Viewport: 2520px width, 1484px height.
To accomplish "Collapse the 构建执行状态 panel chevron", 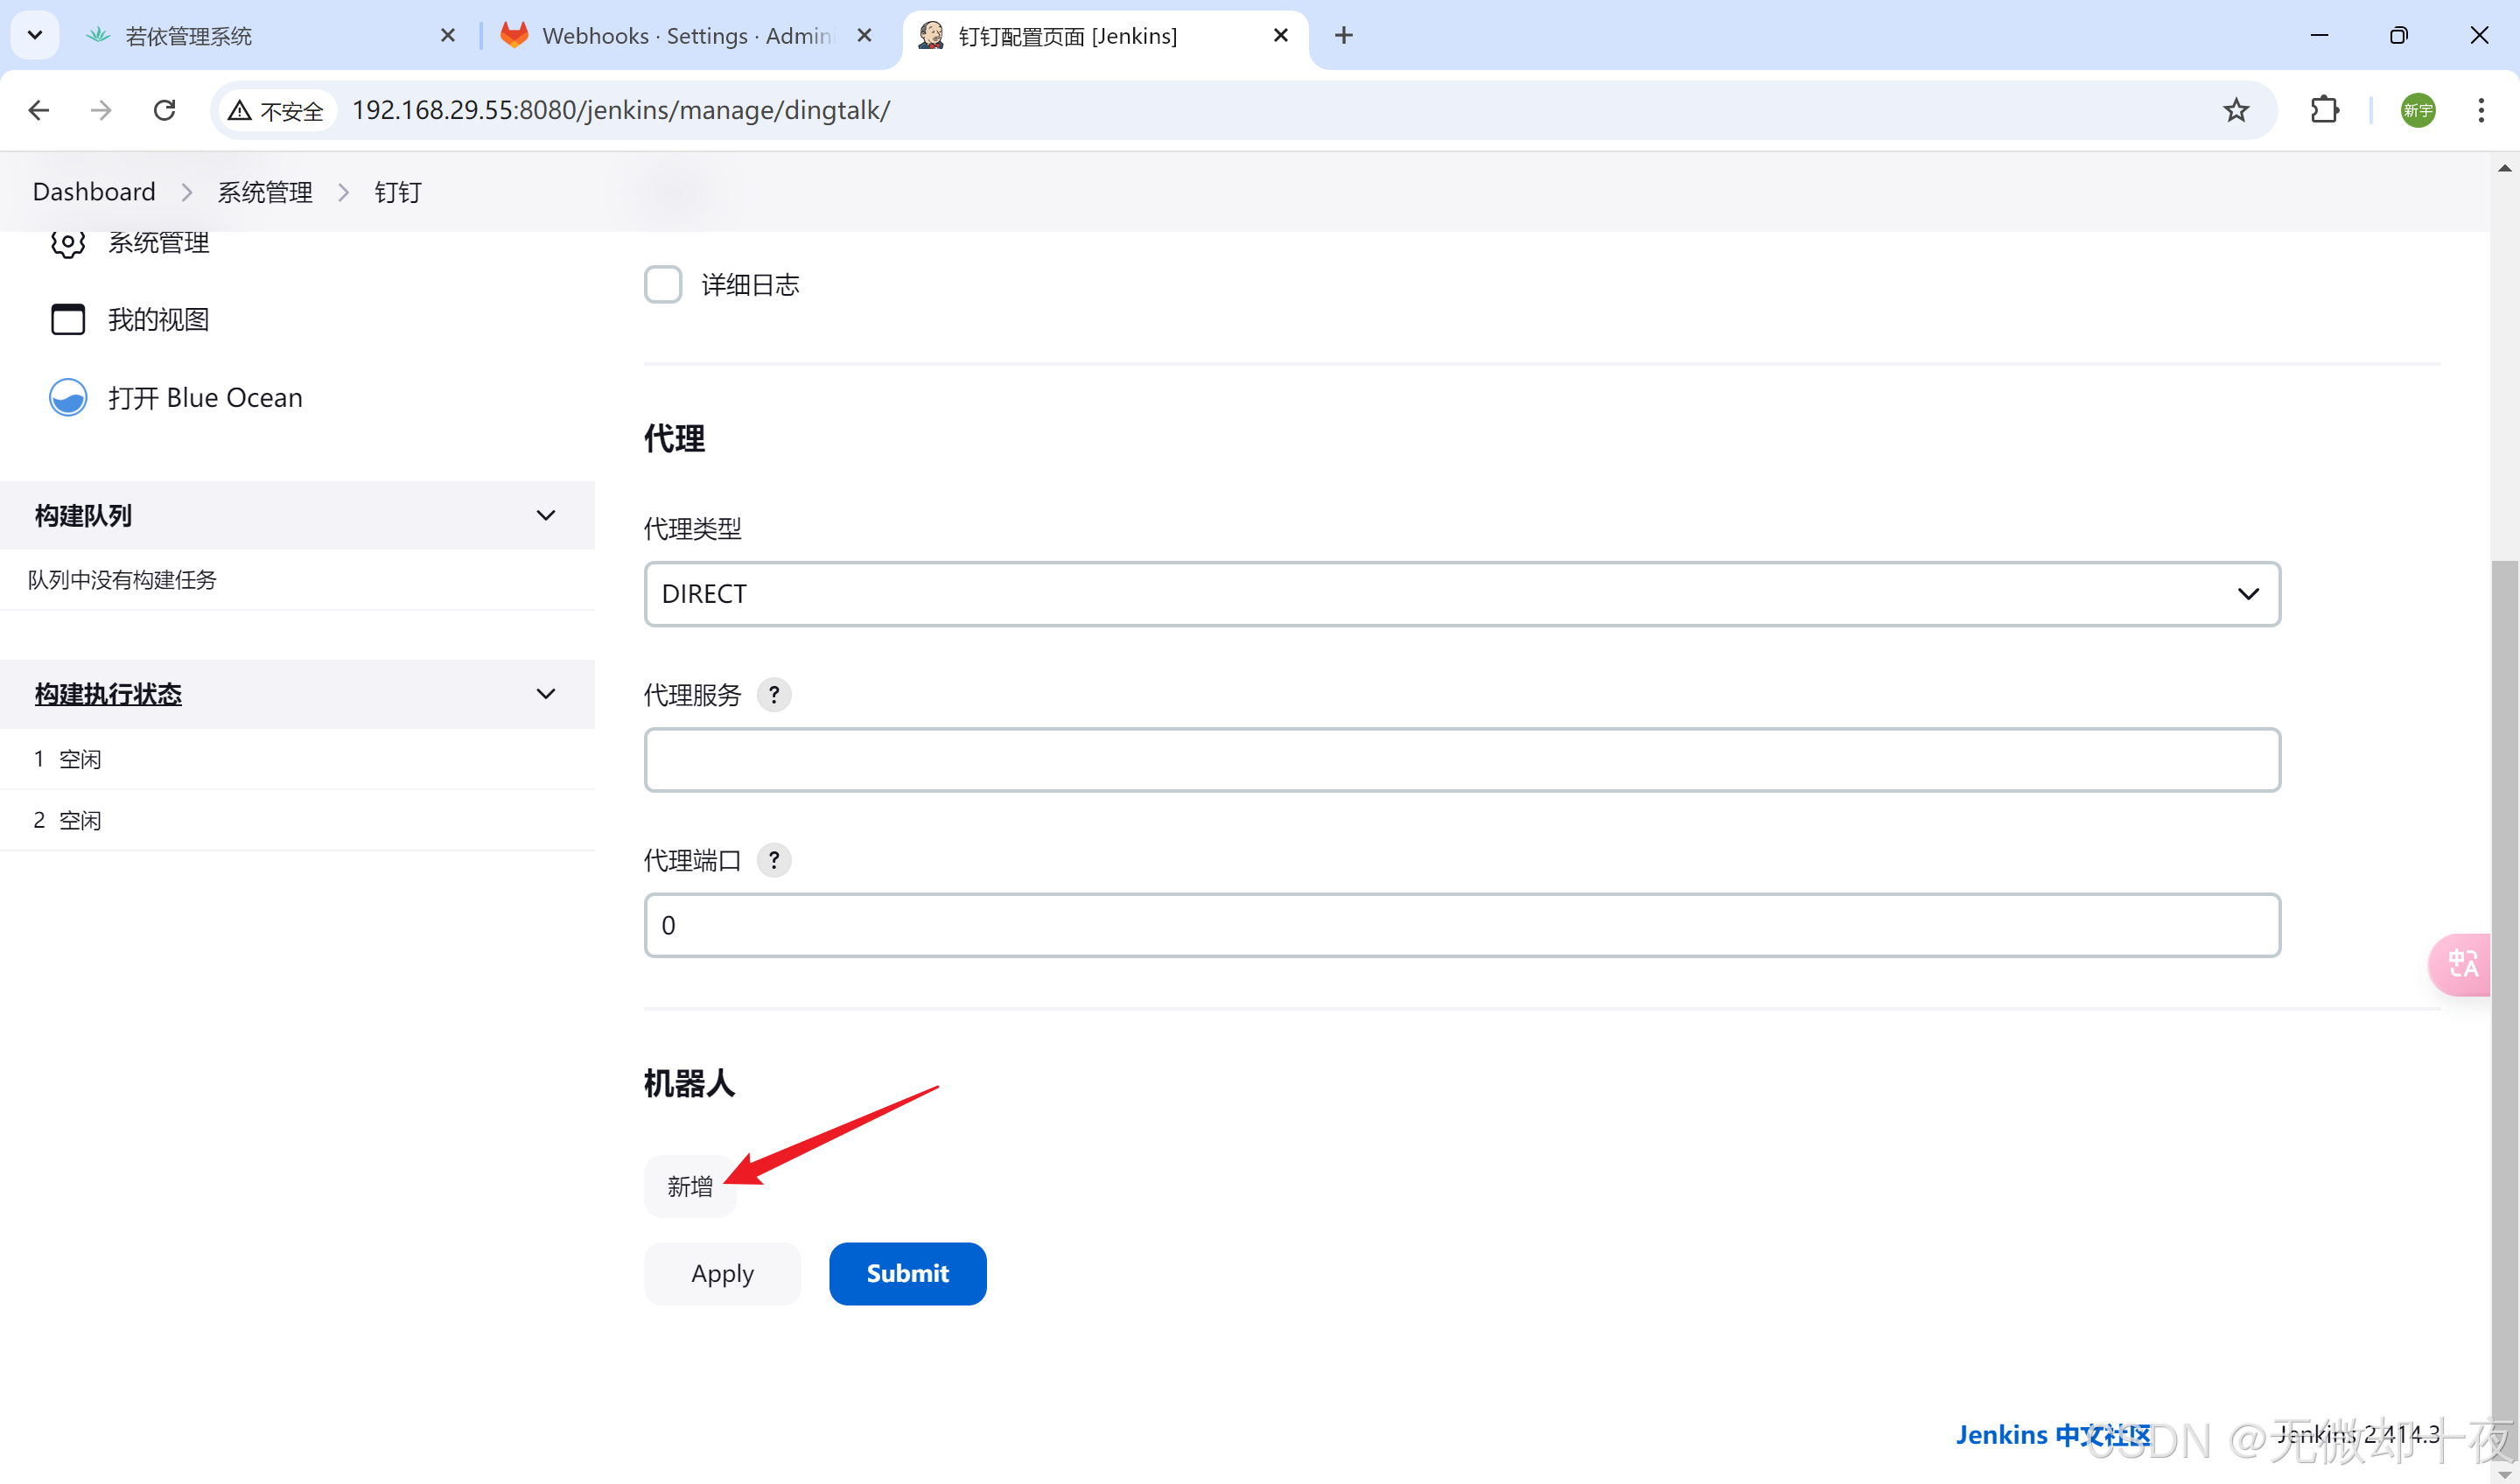I will pyautogui.click(x=546, y=694).
